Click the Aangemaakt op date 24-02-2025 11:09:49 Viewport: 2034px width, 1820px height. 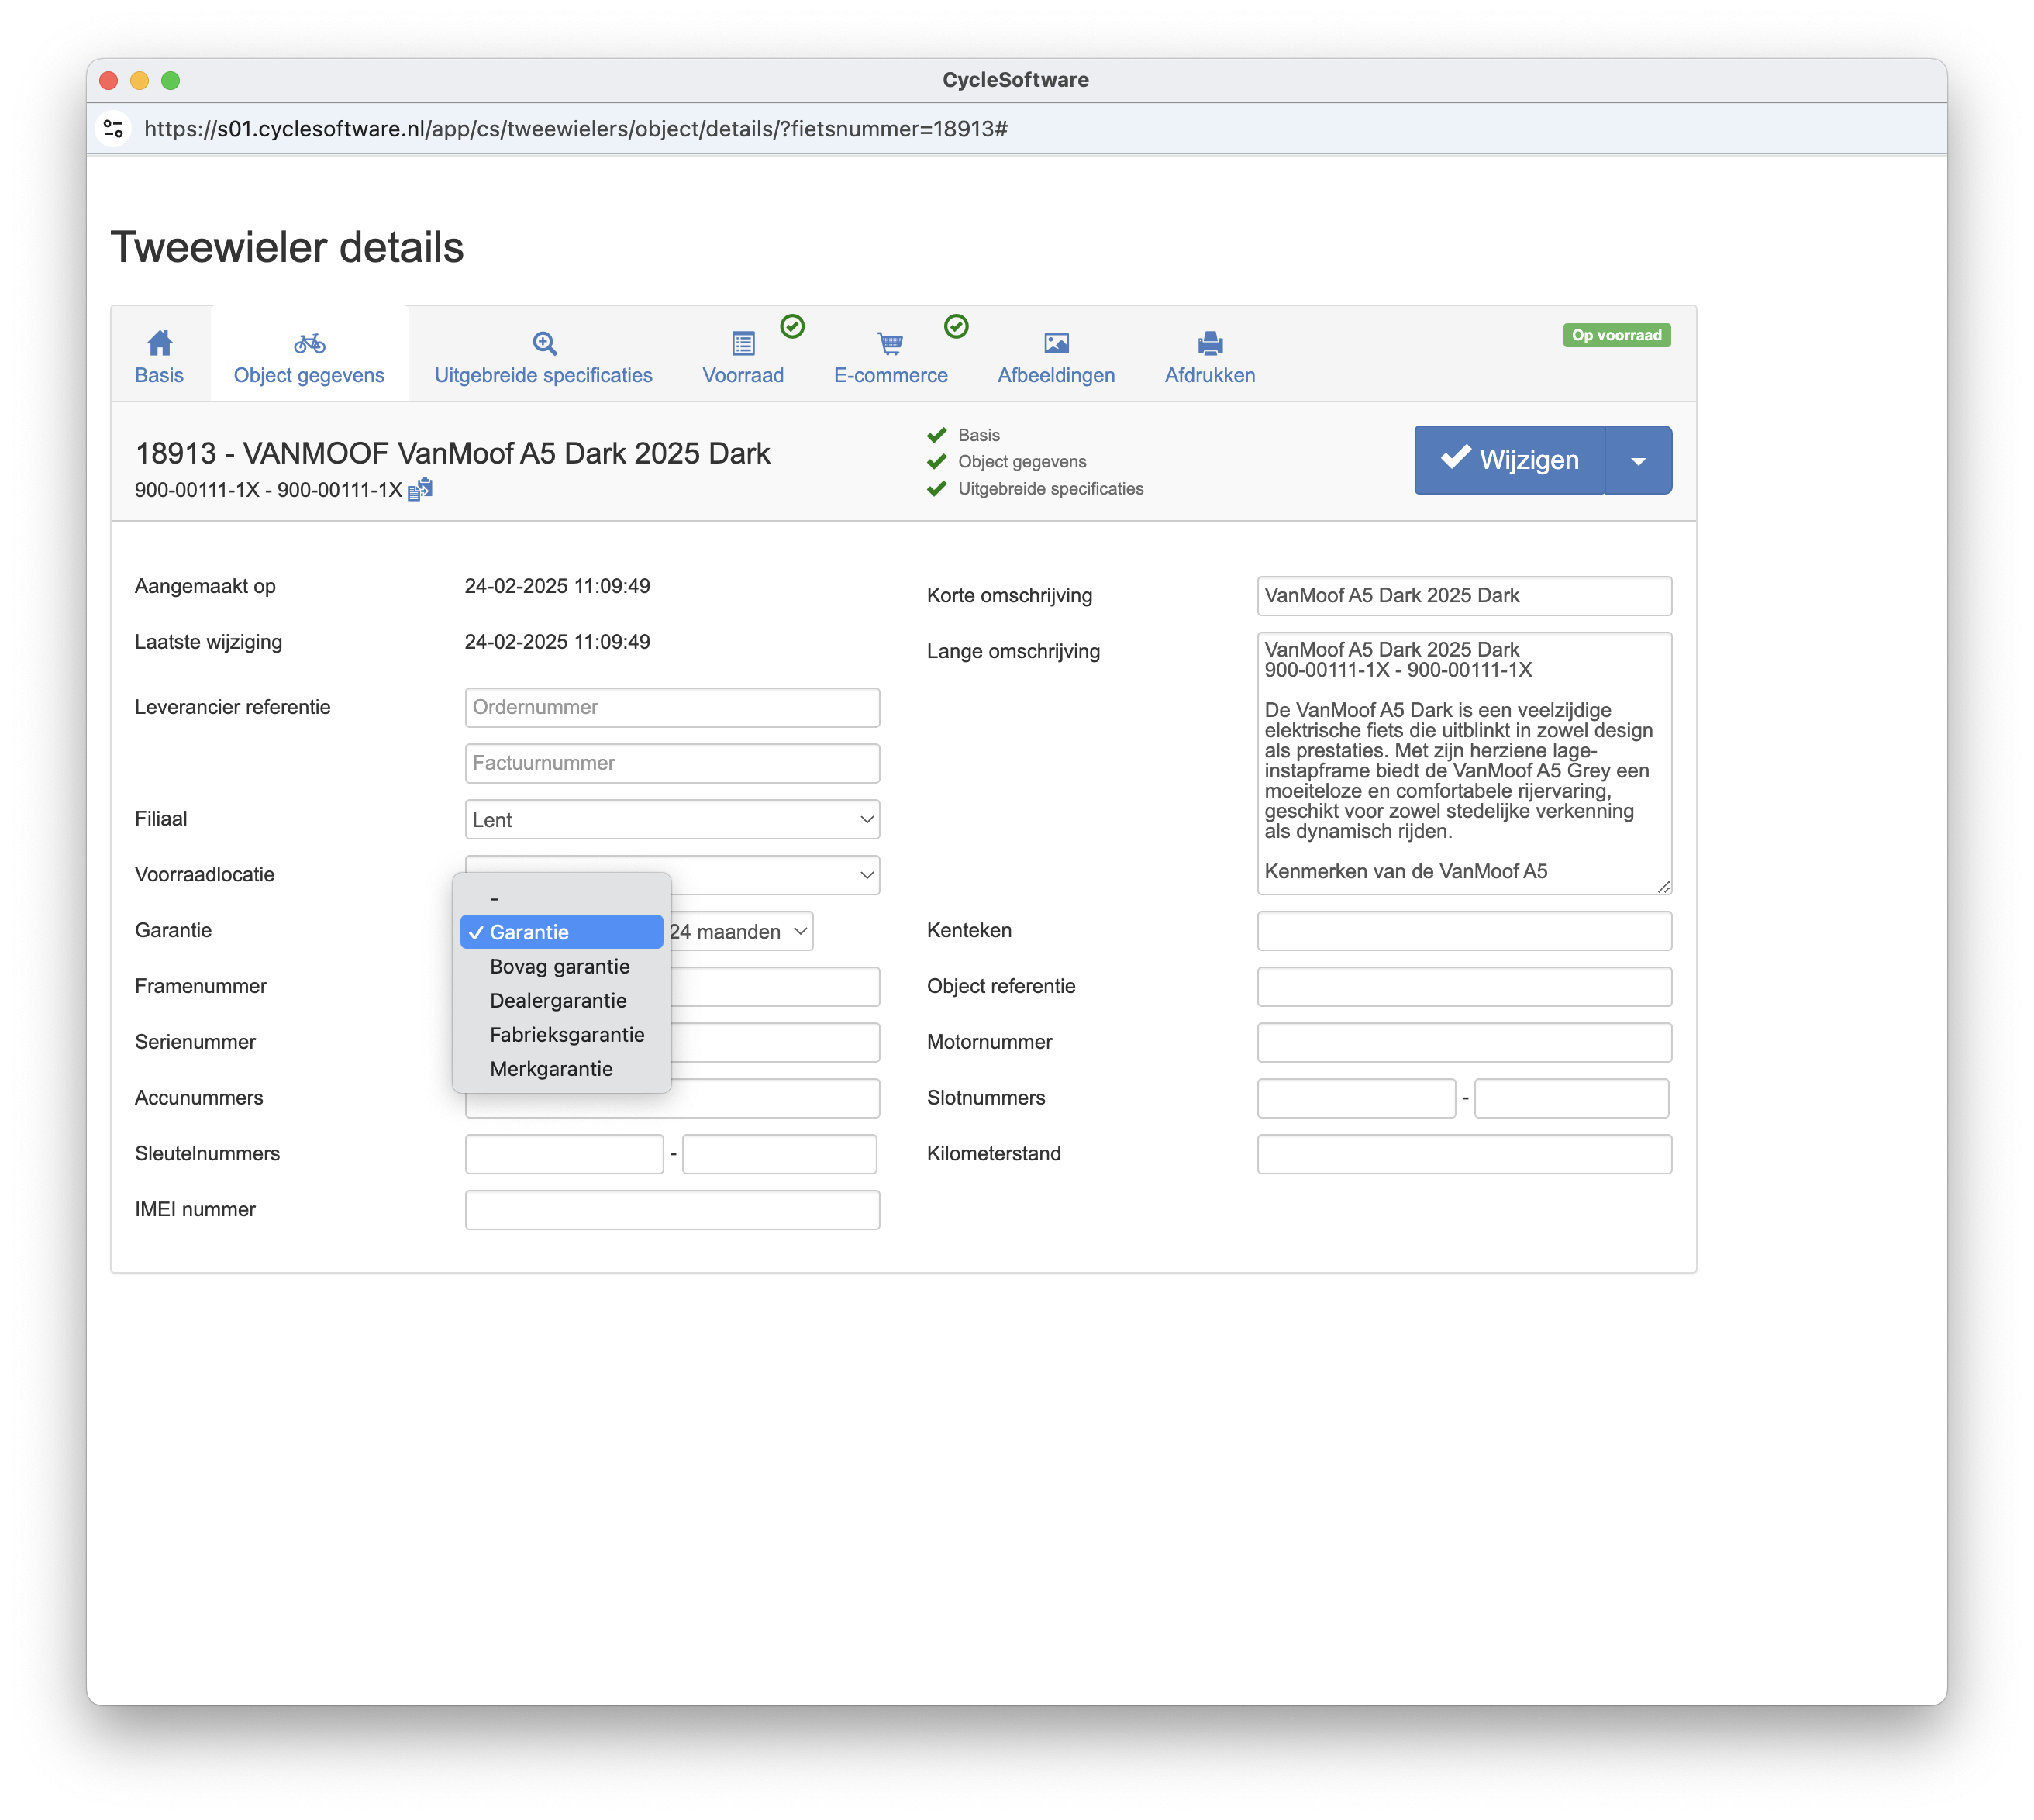tap(557, 587)
